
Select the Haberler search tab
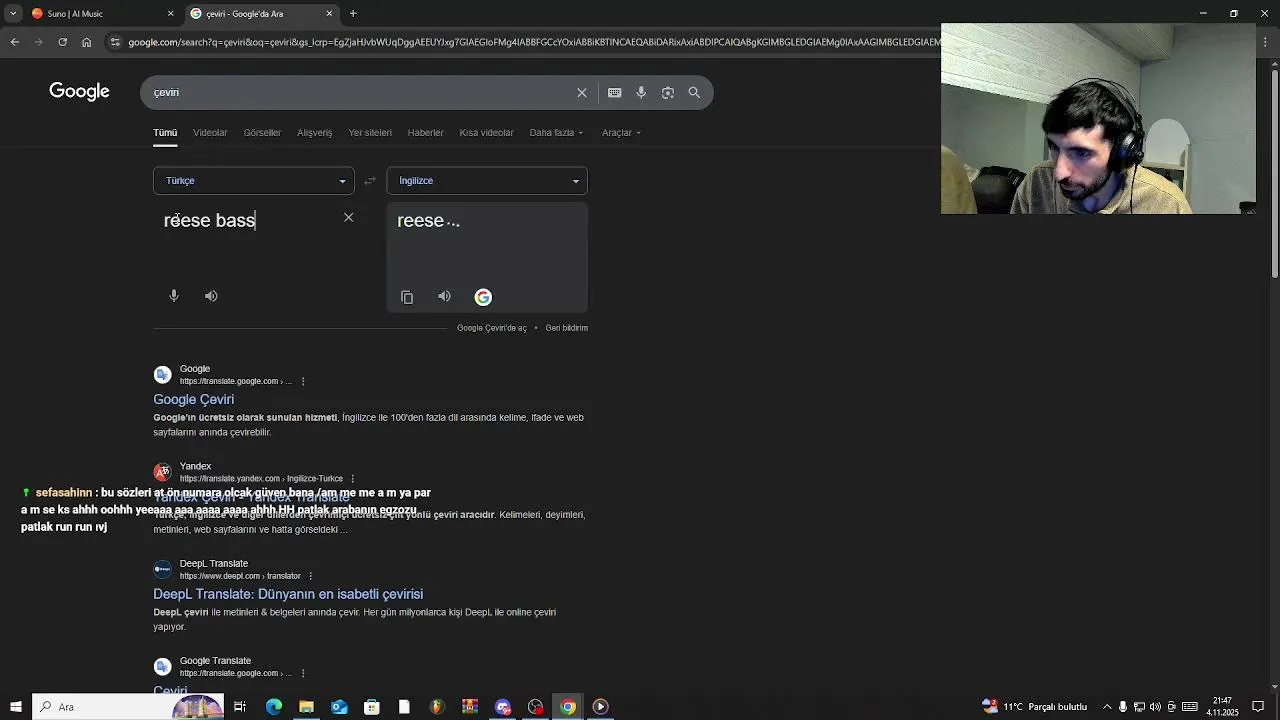click(x=425, y=133)
